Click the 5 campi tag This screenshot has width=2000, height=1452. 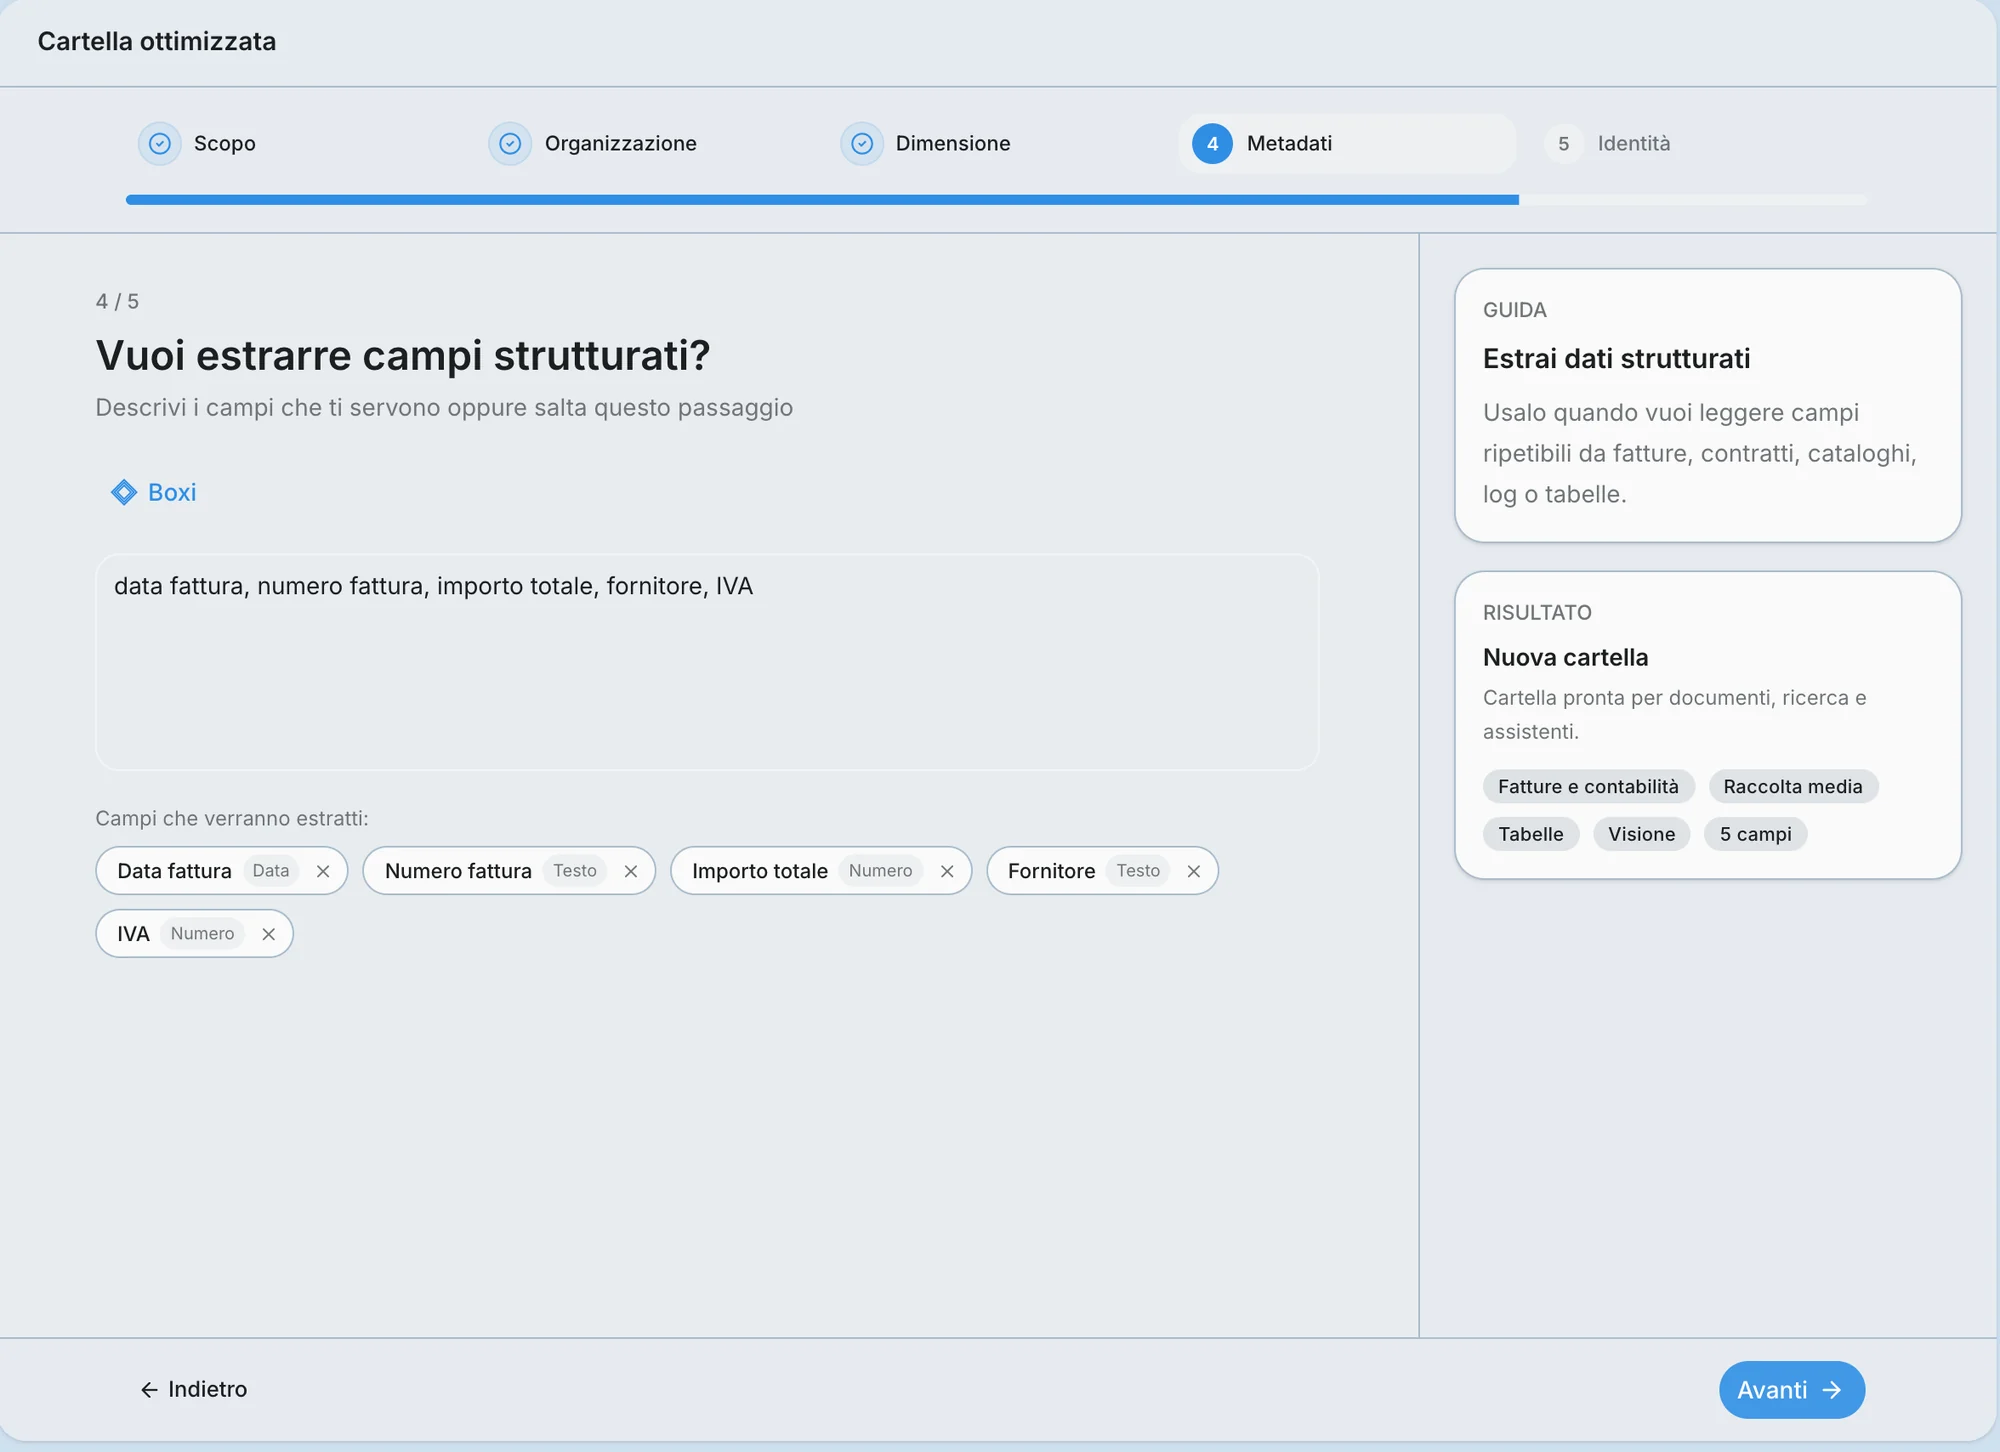pyautogui.click(x=1755, y=834)
